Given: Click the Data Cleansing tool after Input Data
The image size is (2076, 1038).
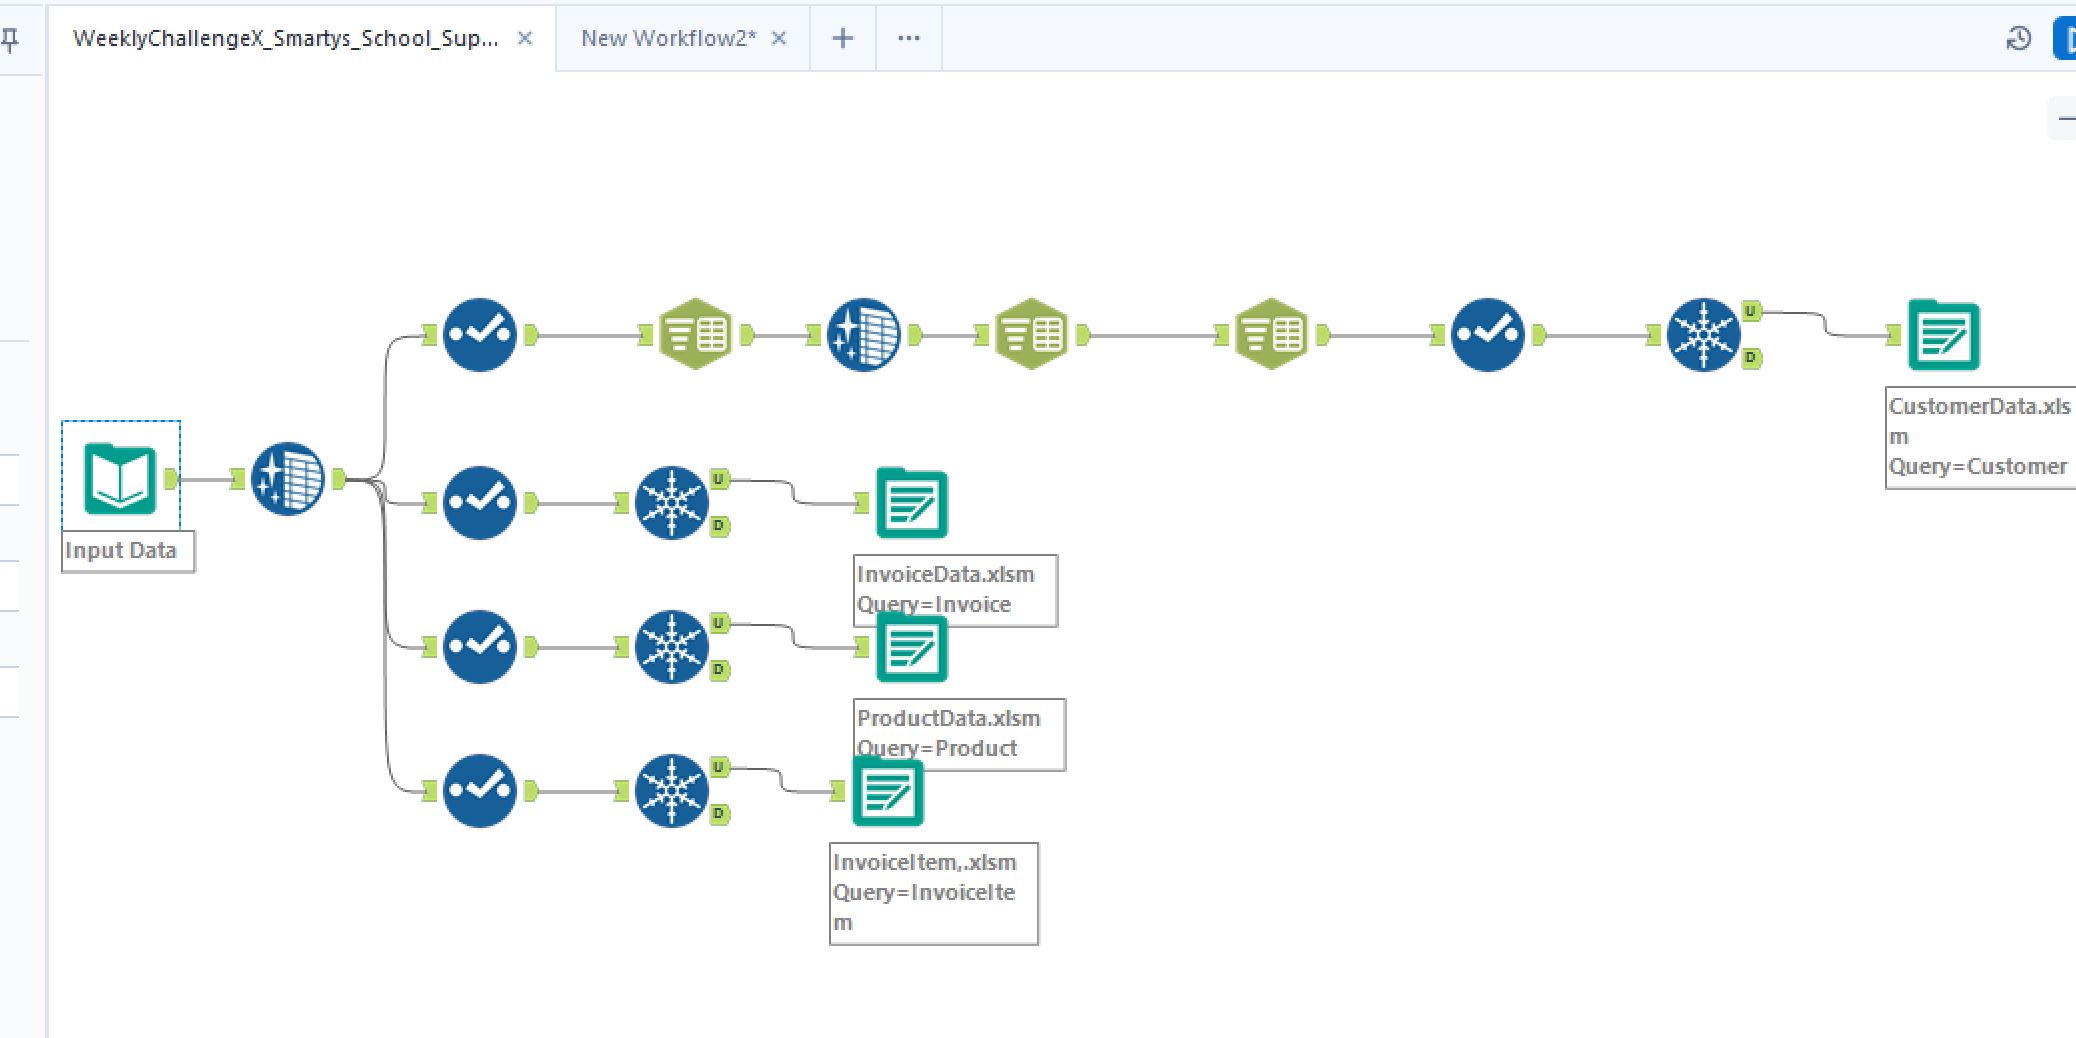Looking at the screenshot, I should [288, 479].
